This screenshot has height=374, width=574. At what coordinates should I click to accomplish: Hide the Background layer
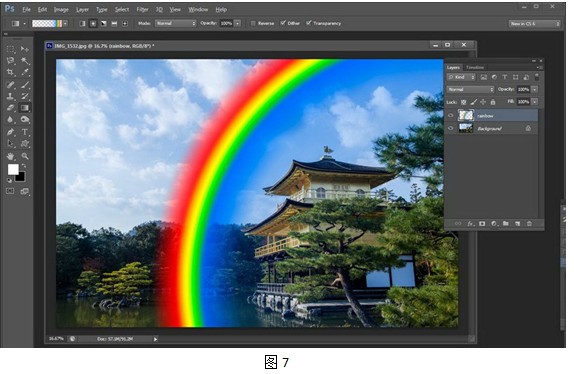pyautogui.click(x=451, y=128)
